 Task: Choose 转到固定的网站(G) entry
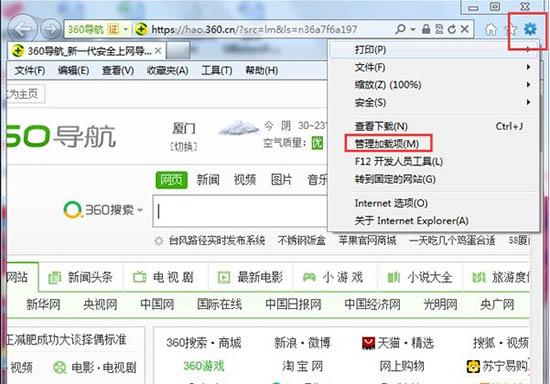coord(434,179)
